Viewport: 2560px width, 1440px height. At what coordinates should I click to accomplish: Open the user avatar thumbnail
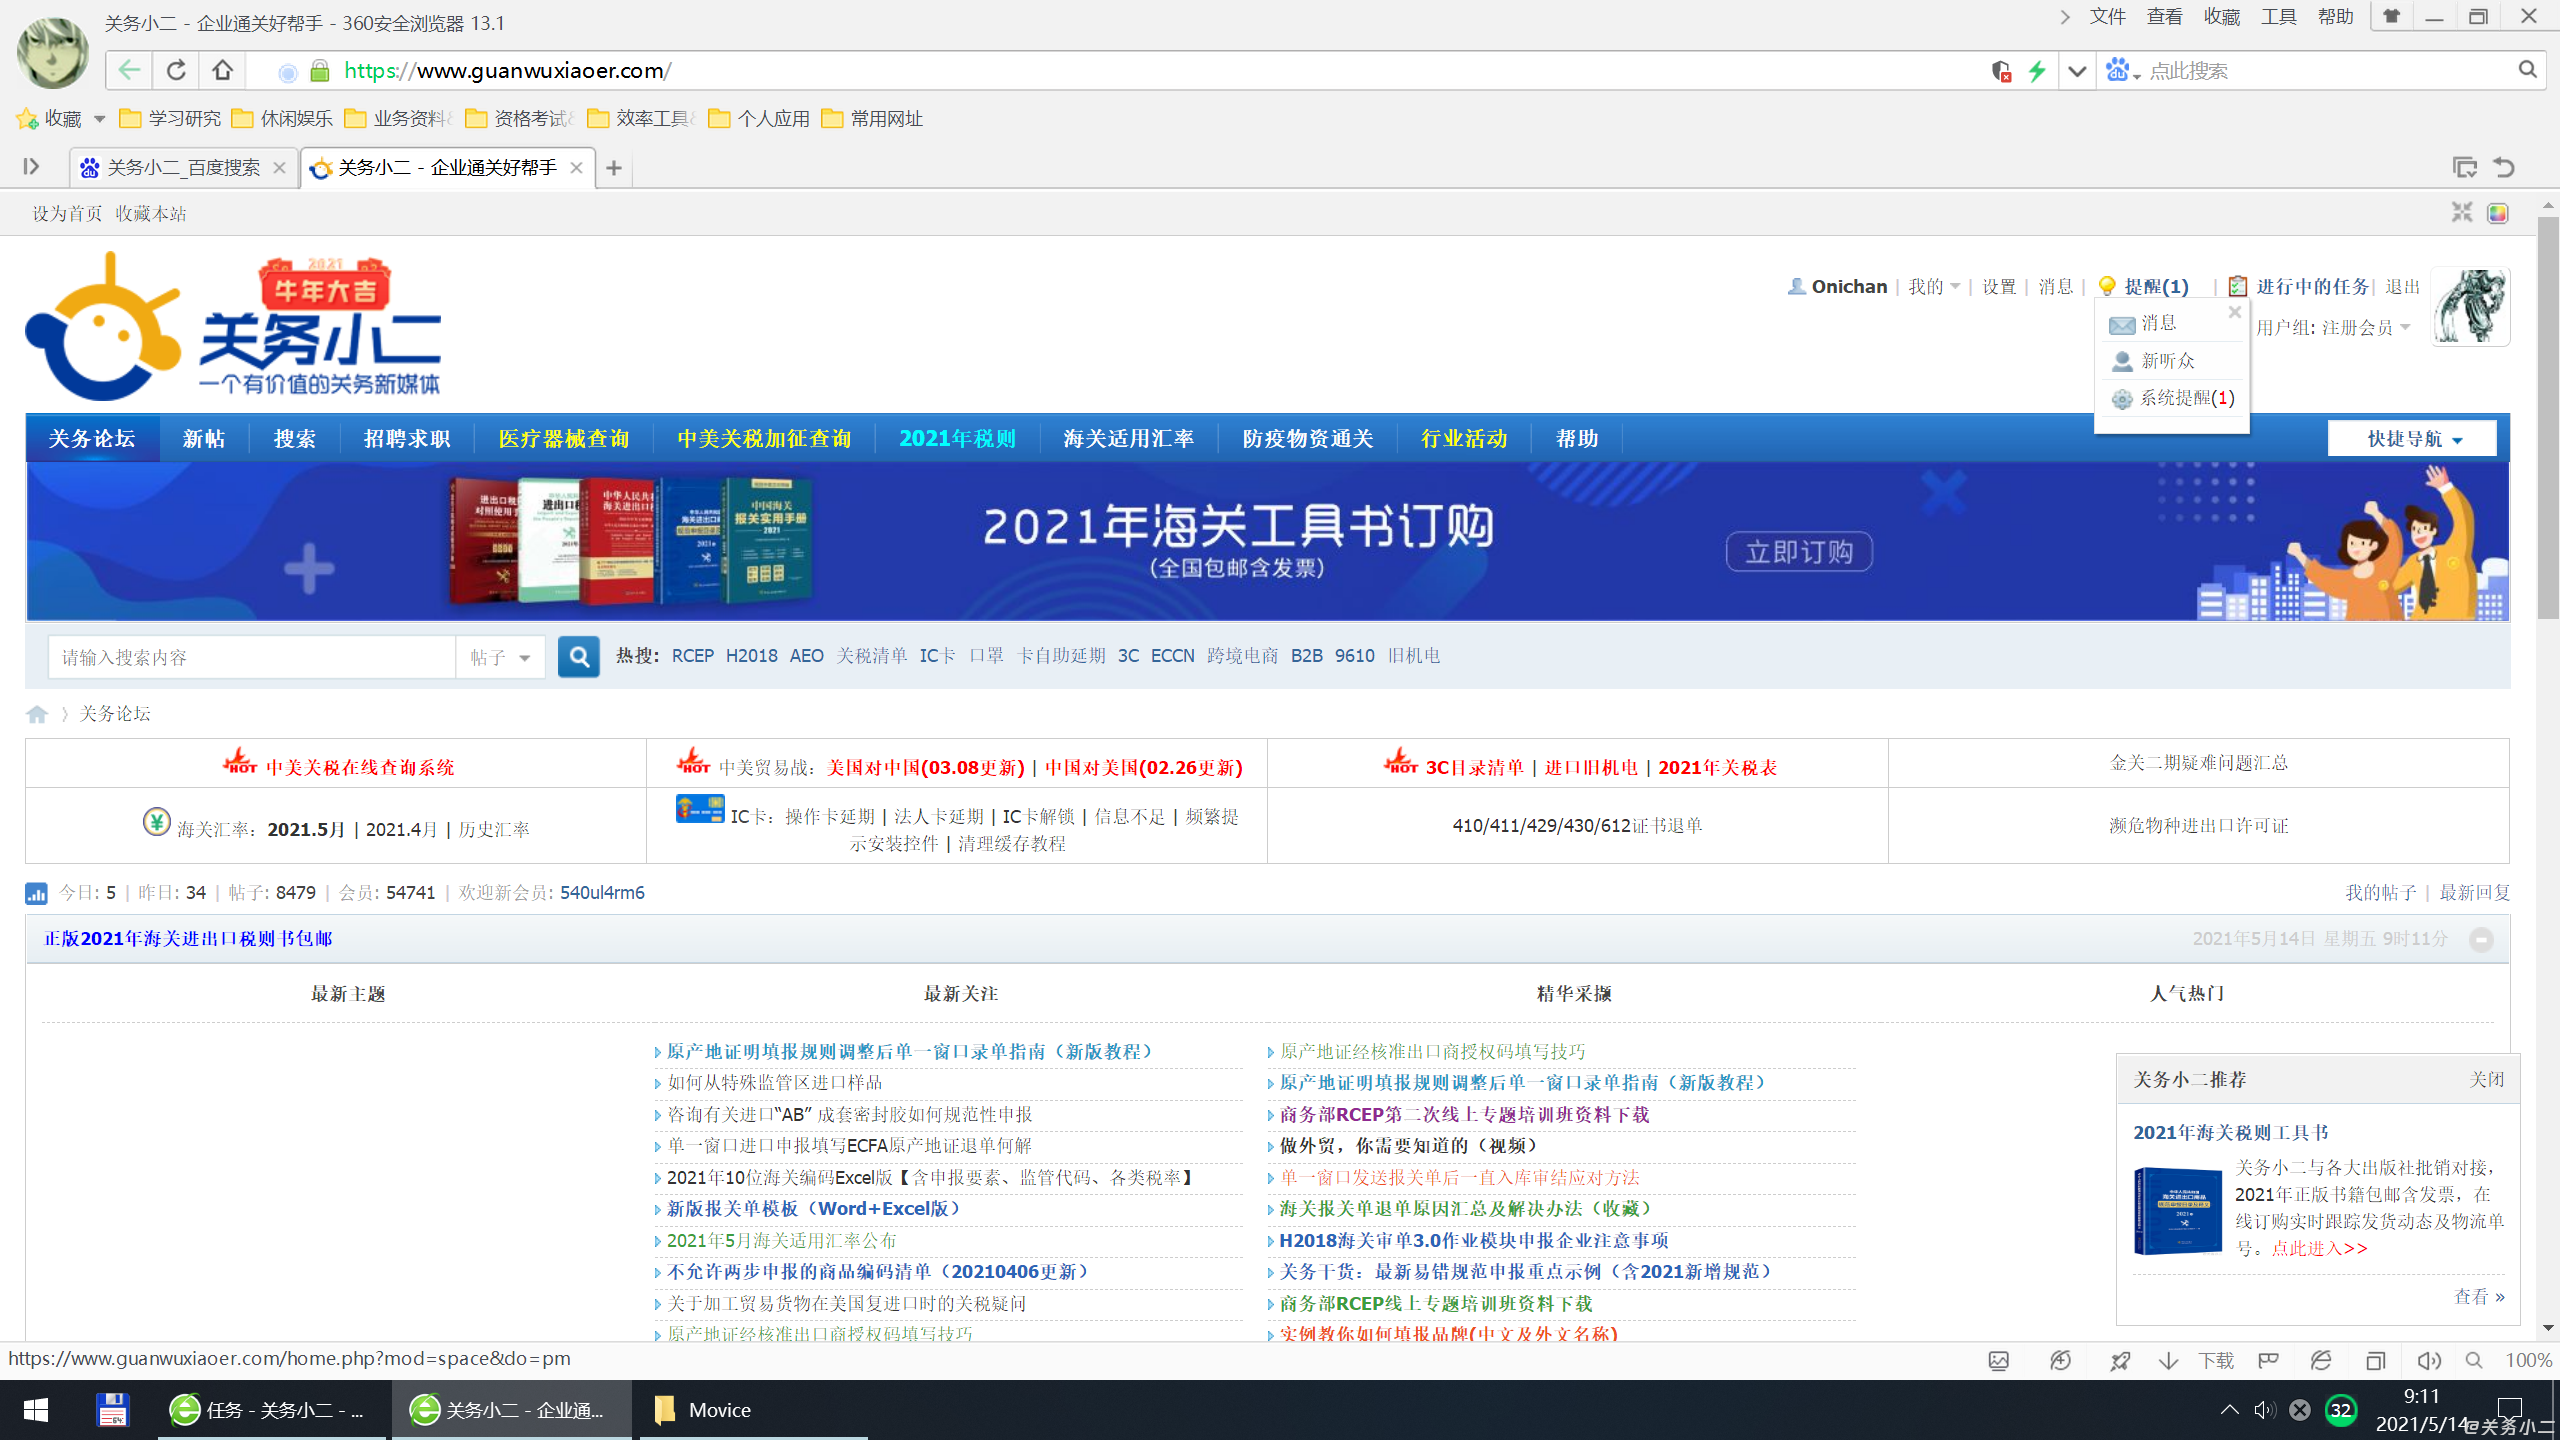click(x=2470, y=306)
